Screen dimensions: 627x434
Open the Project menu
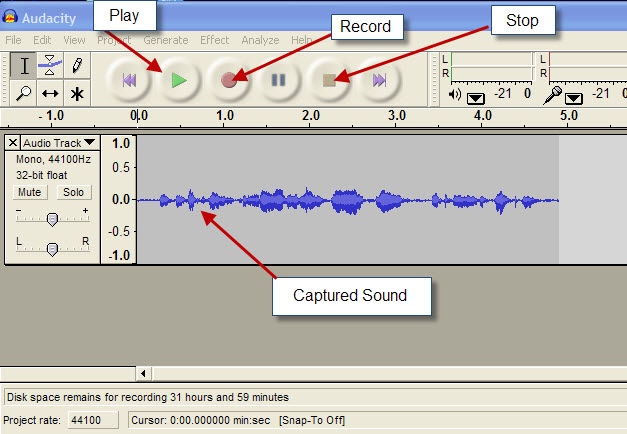tap(114, 40)
